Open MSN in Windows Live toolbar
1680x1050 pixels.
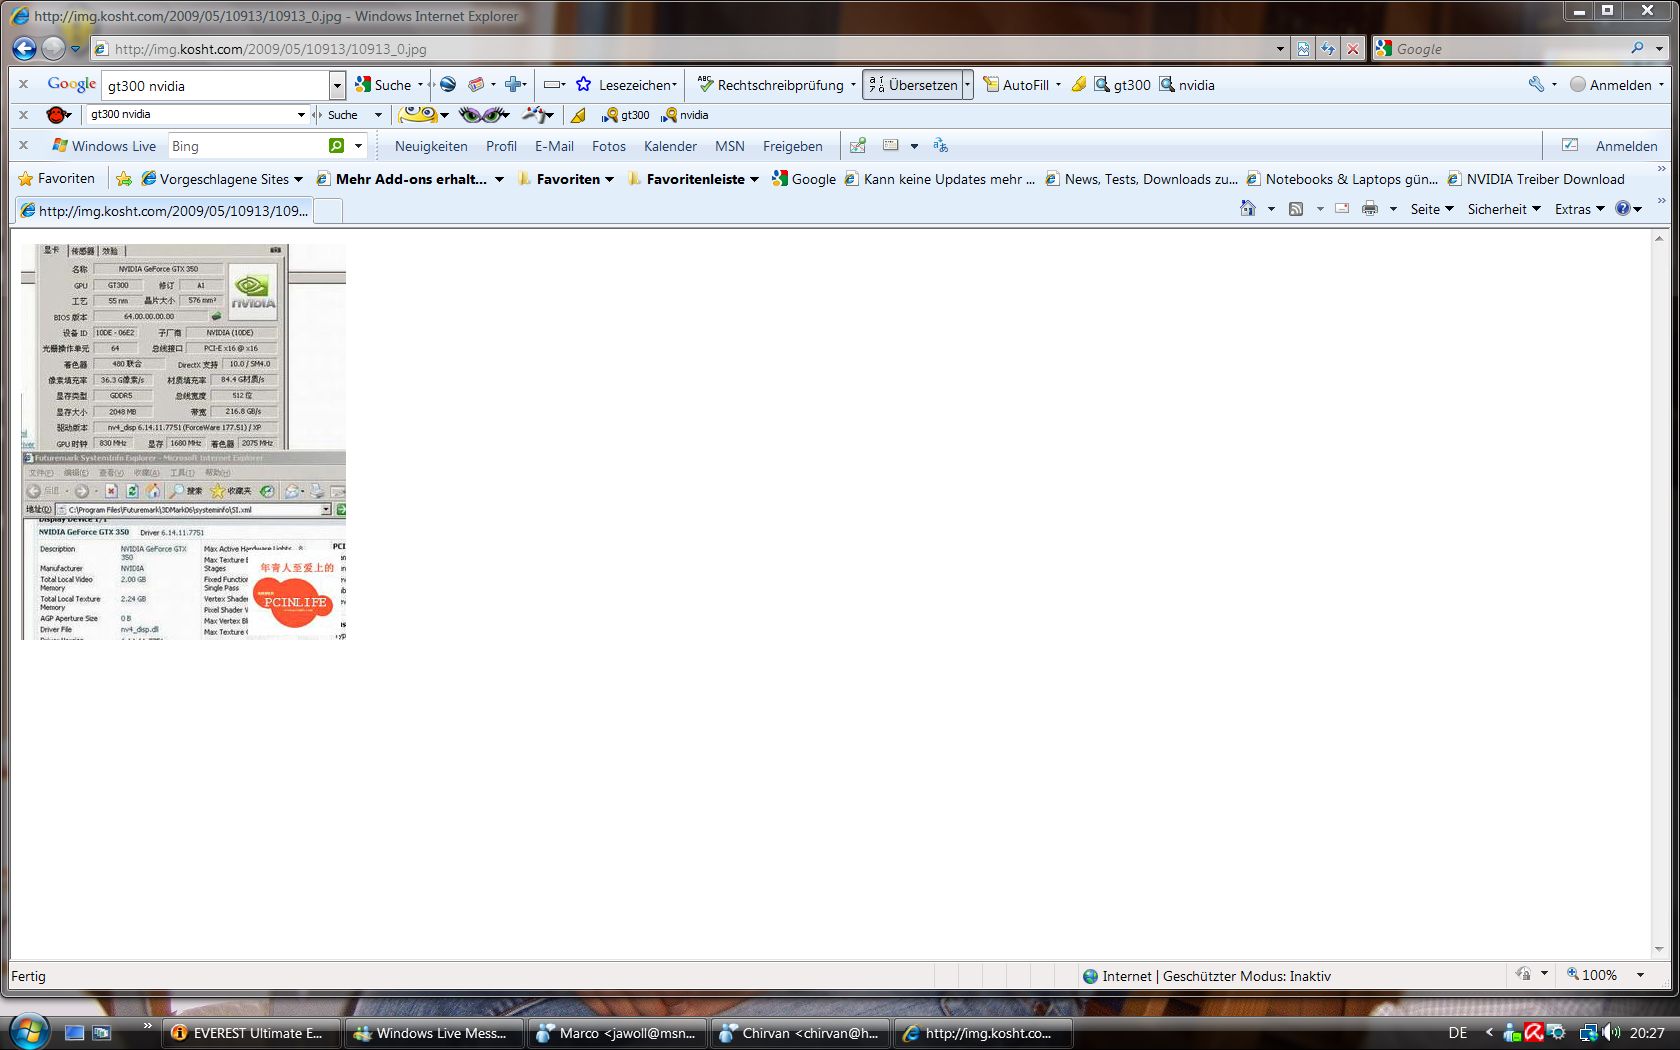[x=730, y=146]
